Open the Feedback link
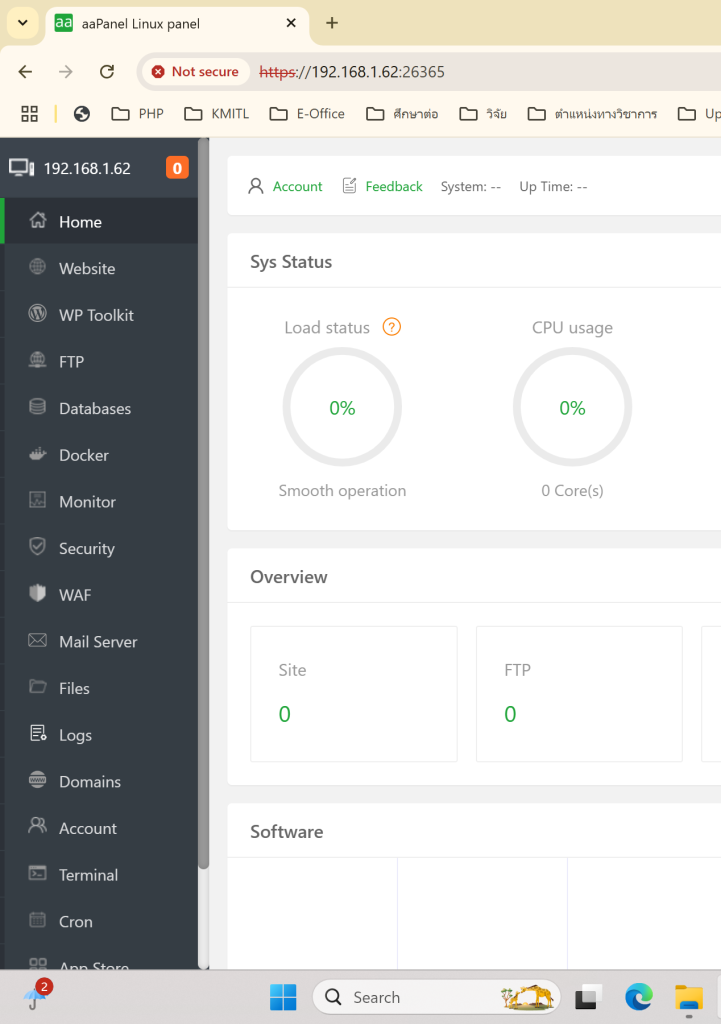Screen dimensions: 721x1024 click(x=394, y=186)
